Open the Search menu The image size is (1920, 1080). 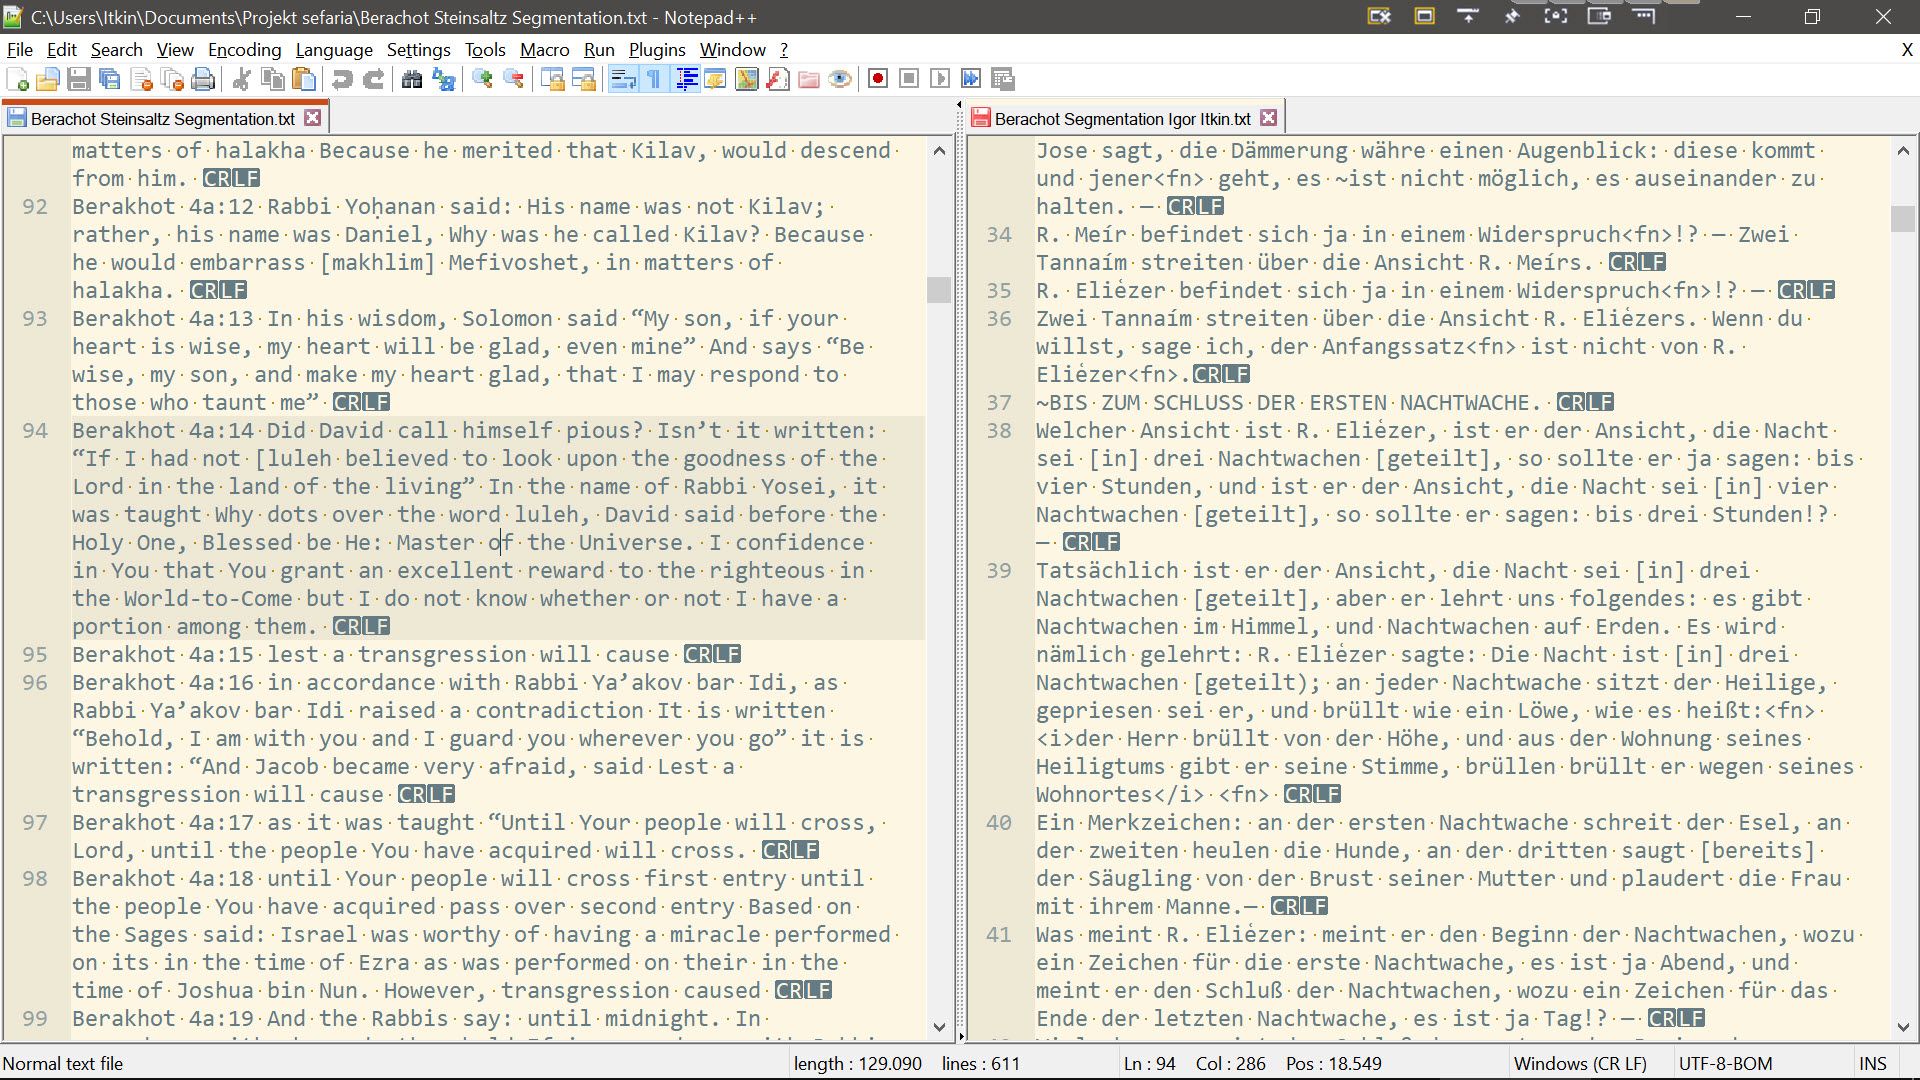[116, 50]
